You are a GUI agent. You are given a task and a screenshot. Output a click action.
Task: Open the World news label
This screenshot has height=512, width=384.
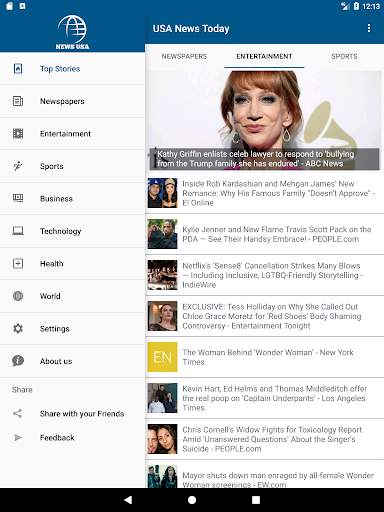point(50,296)
